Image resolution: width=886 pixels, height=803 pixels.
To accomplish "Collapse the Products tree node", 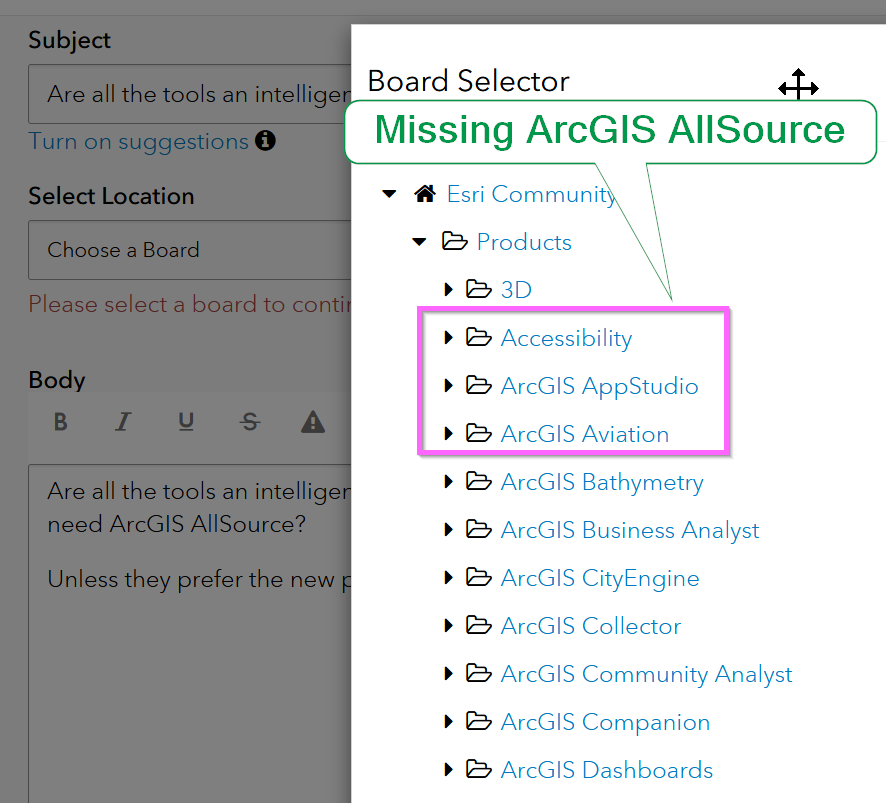I will point(418,241).
